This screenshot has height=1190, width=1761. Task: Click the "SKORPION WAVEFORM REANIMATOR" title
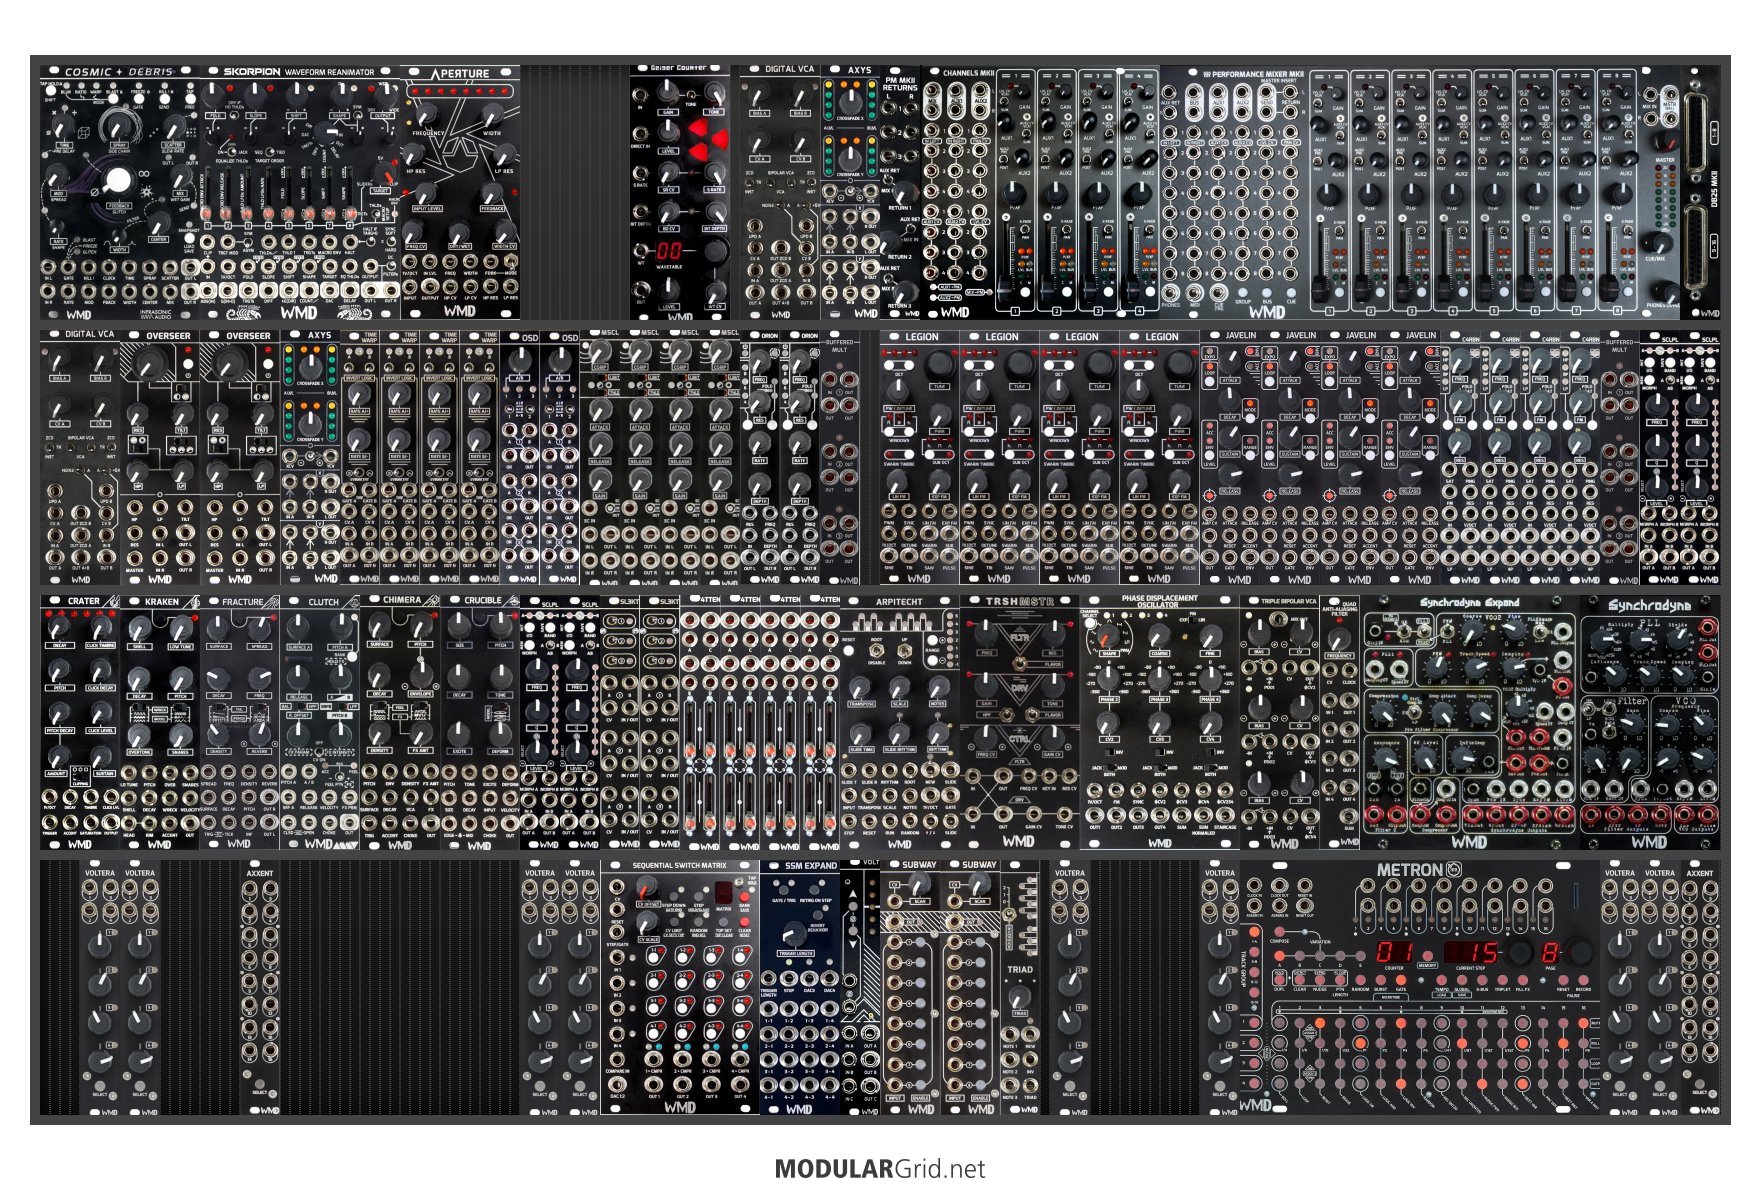coord(298,72)
